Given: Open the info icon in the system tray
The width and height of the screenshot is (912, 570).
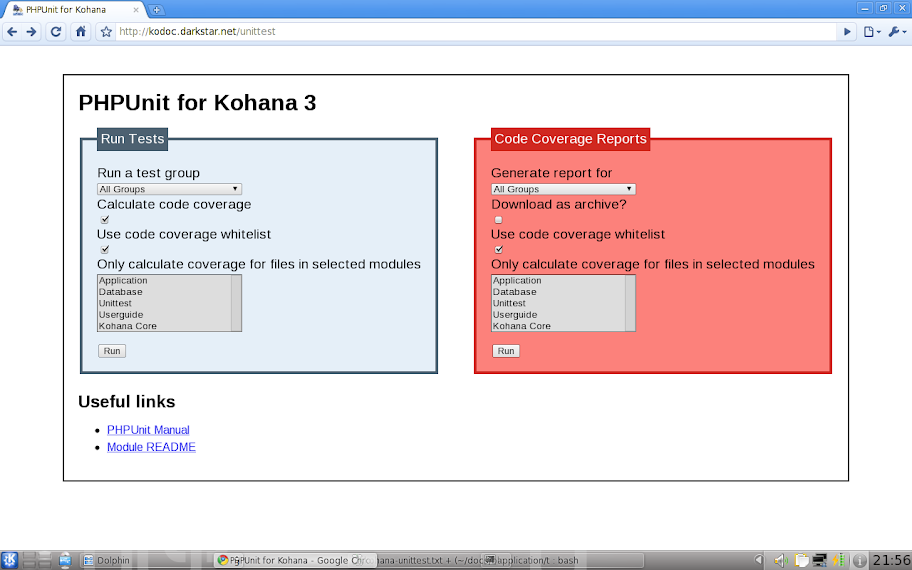Looking at the screenshot, I should 860,561.
